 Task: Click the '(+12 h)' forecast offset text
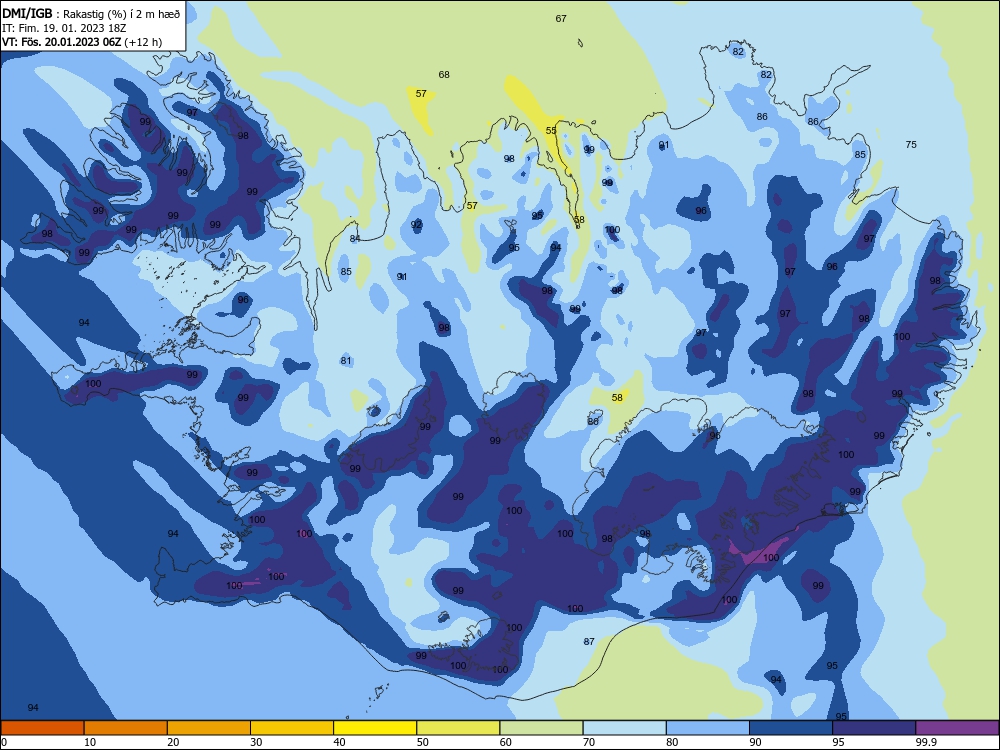[x=143, y=42]
